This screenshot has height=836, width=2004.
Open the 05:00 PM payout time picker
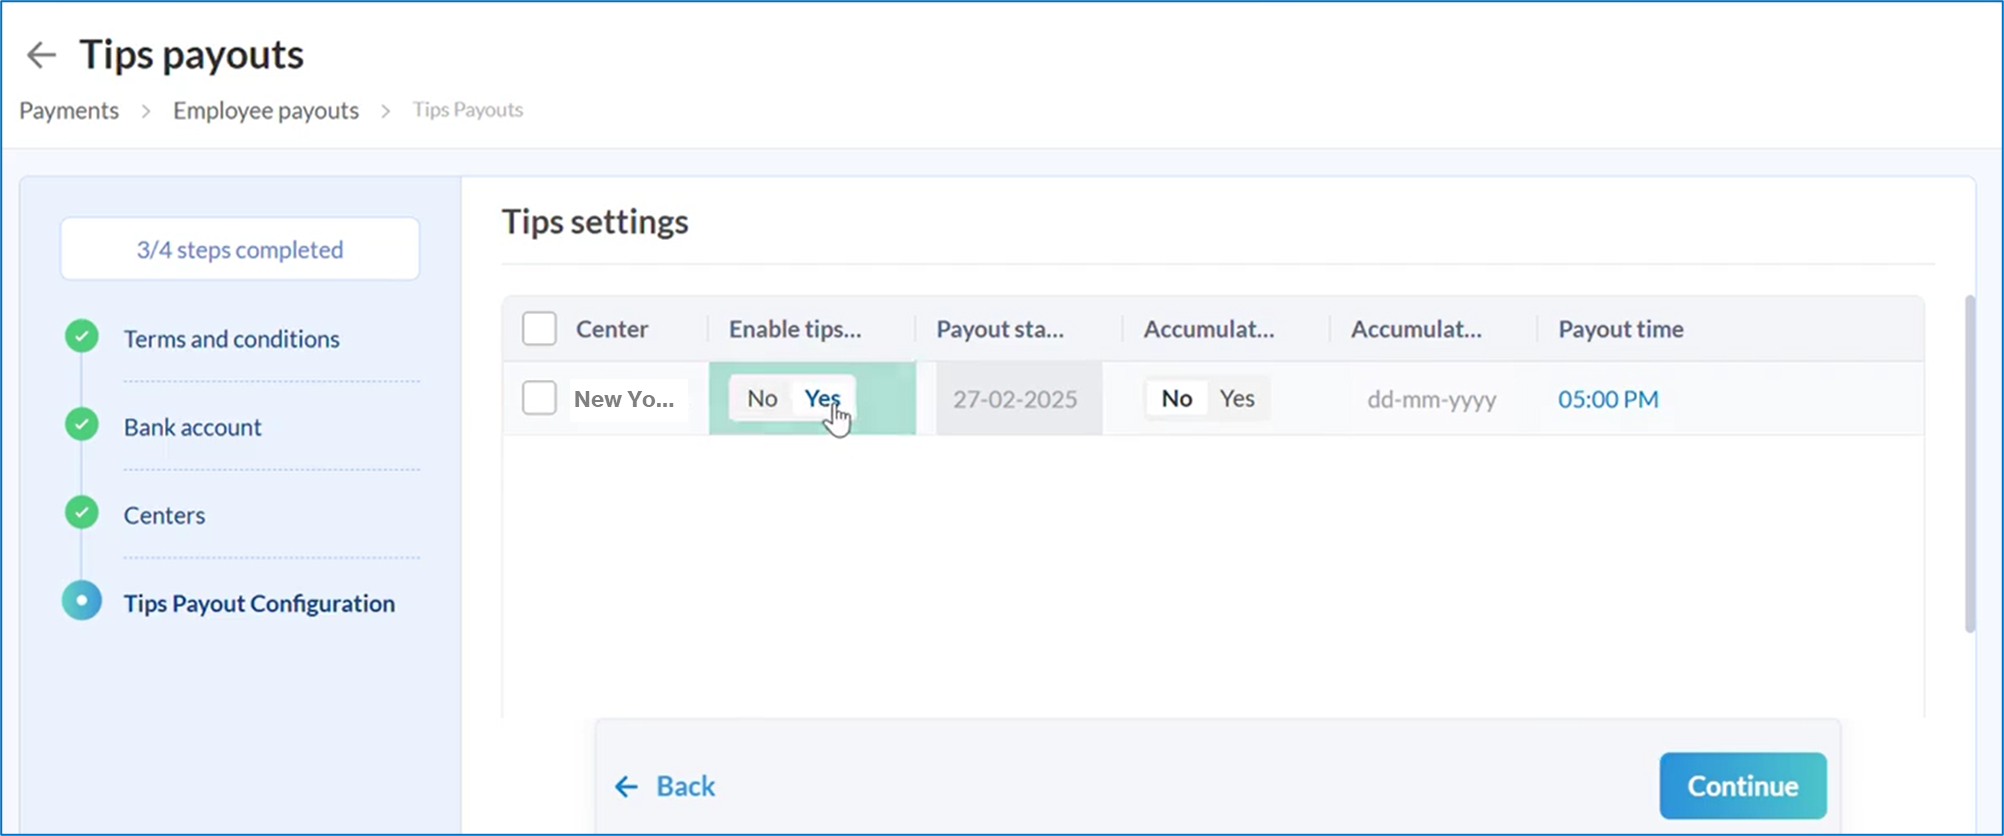click(1608, 399)
